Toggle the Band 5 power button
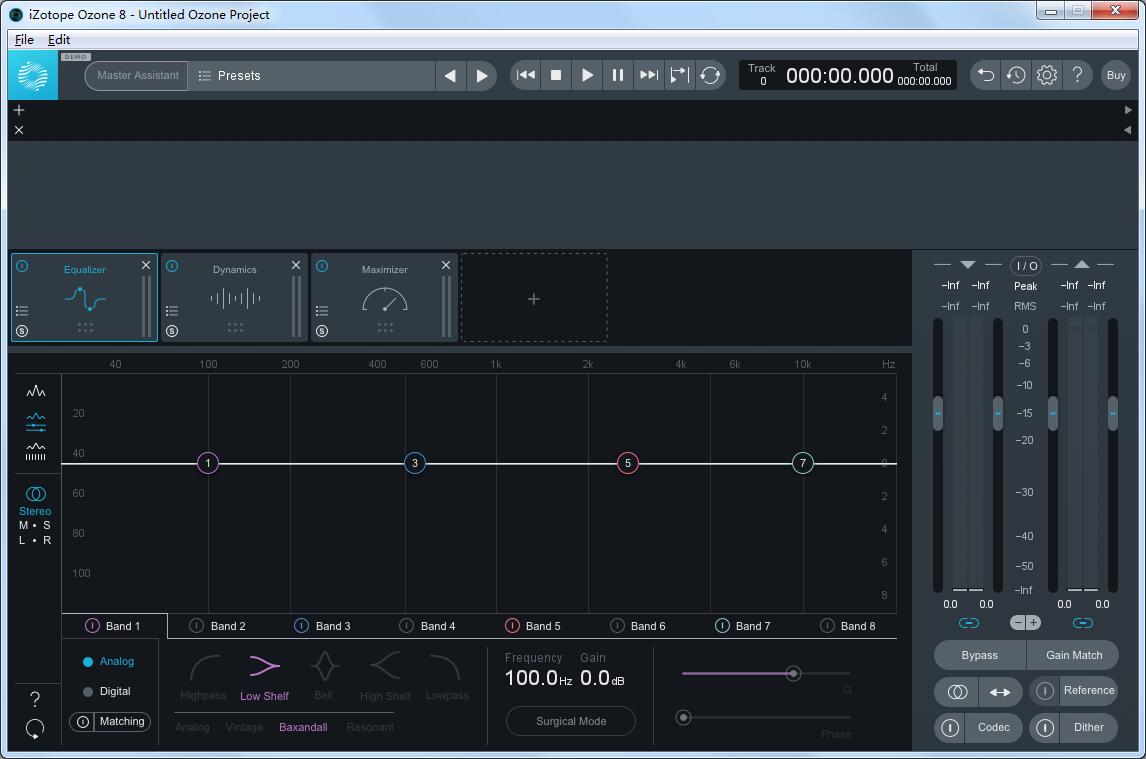Image resolution: width=1146 pixels, height=759 pixels. click(x=512, y=626)
